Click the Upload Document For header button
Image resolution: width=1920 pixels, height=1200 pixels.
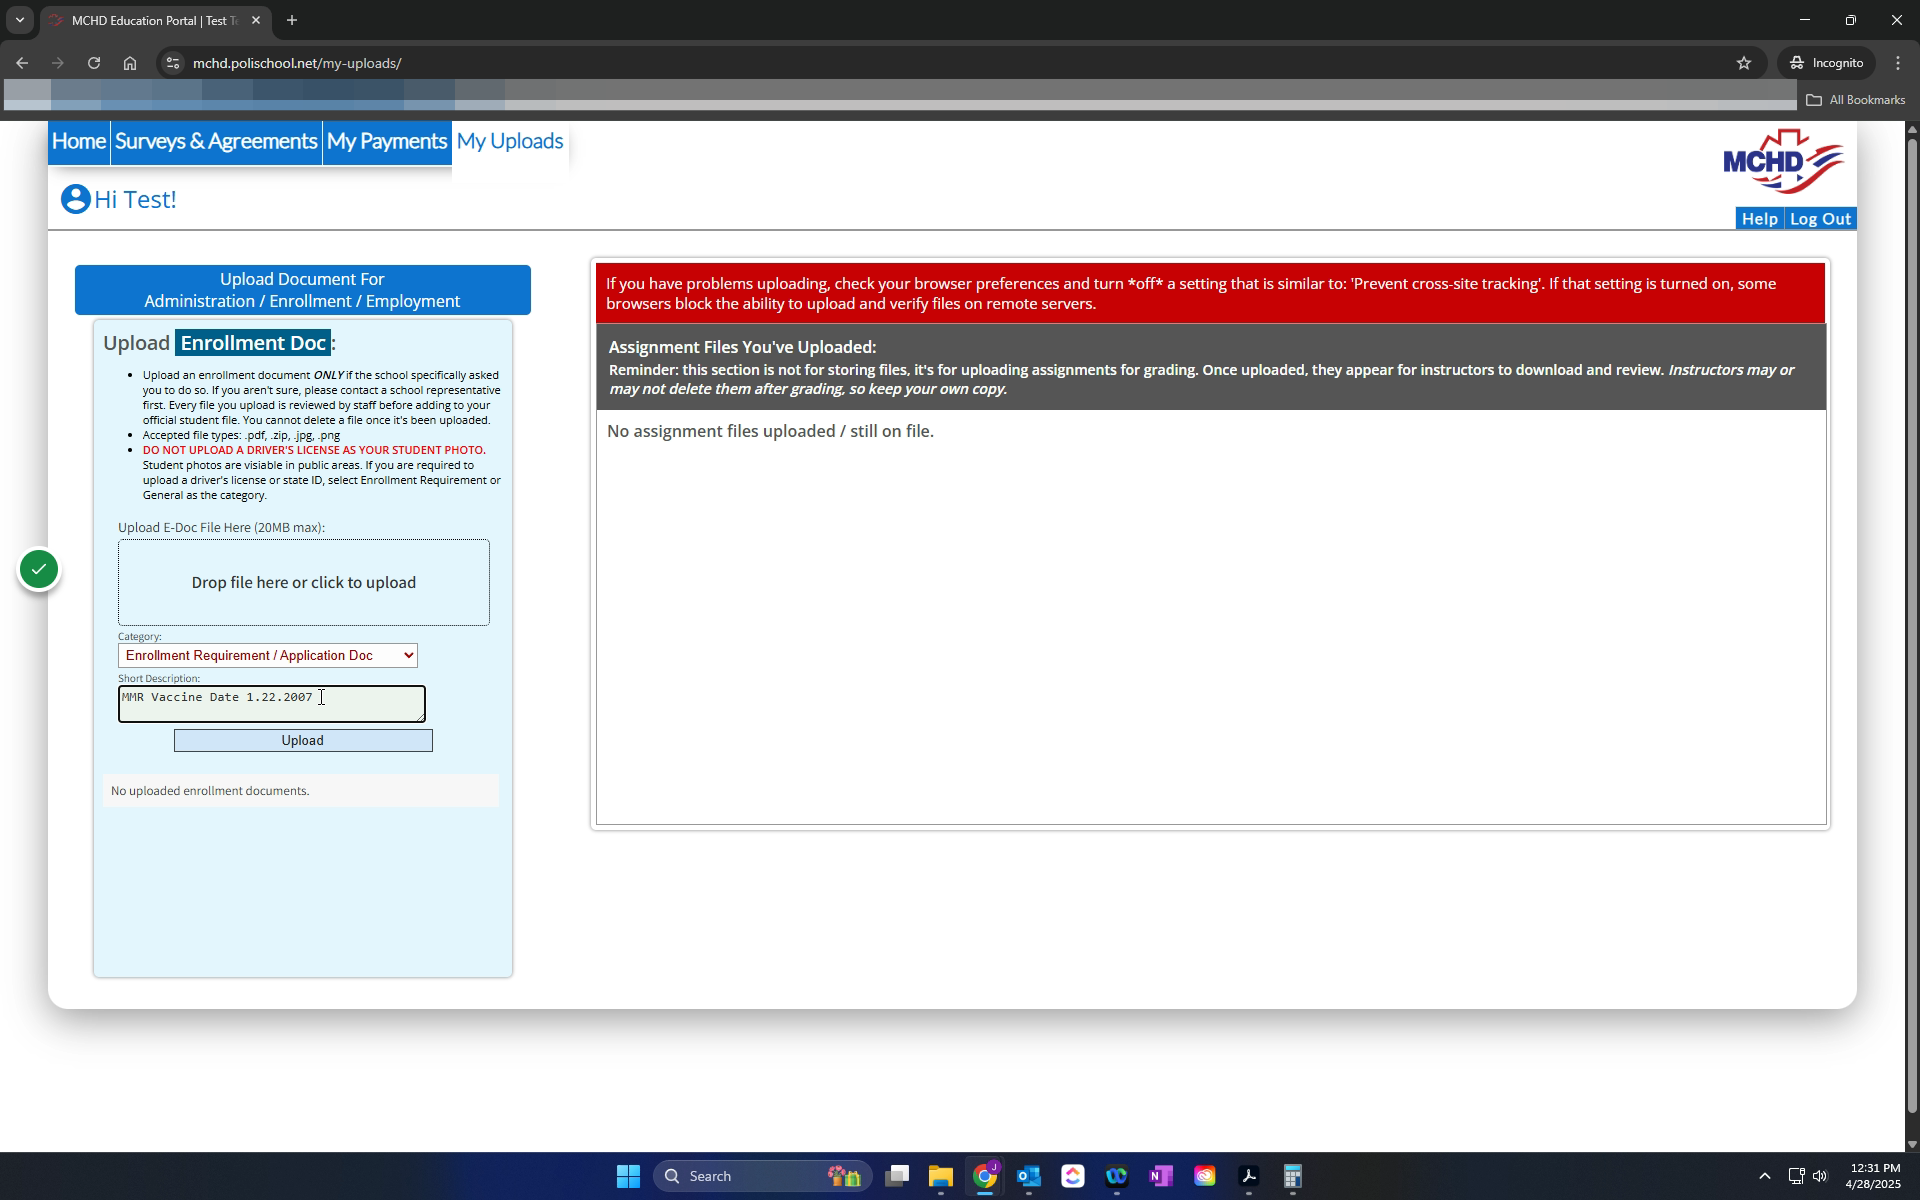pyautogui.click(x=302, y=290)
